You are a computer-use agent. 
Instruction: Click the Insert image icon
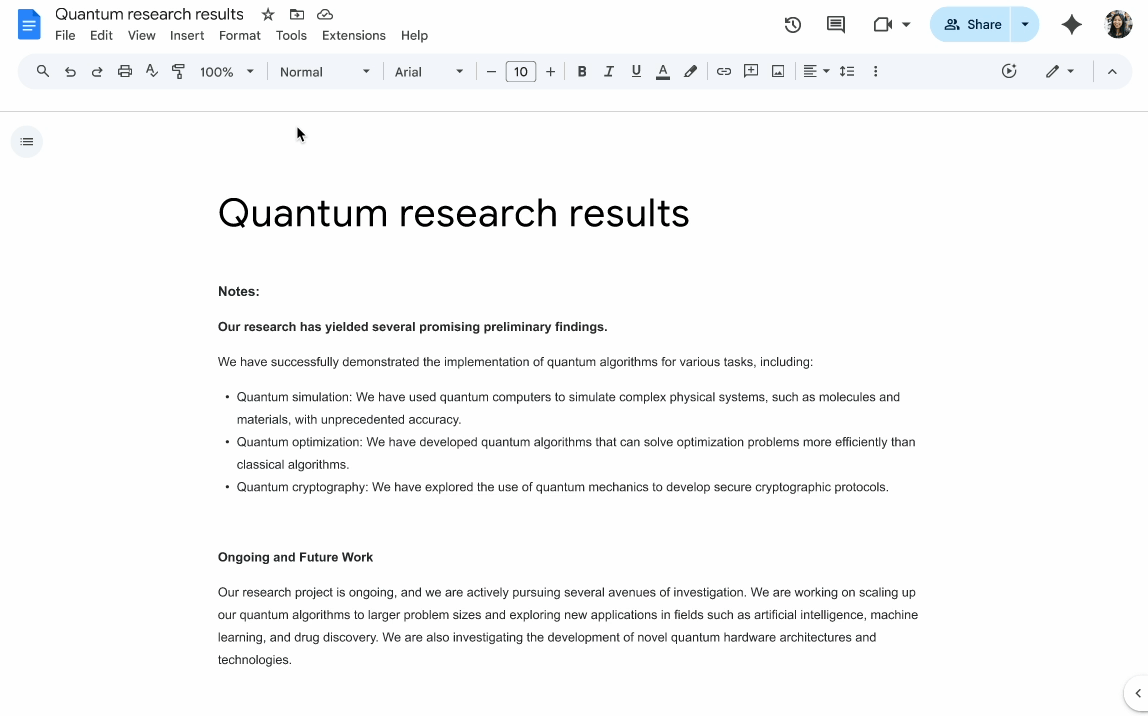[777, 71]
